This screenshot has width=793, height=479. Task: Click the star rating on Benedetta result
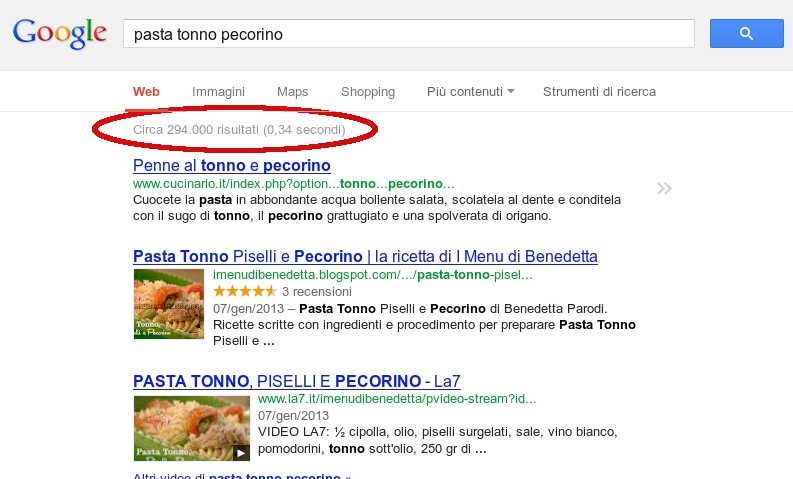point(238,290)
